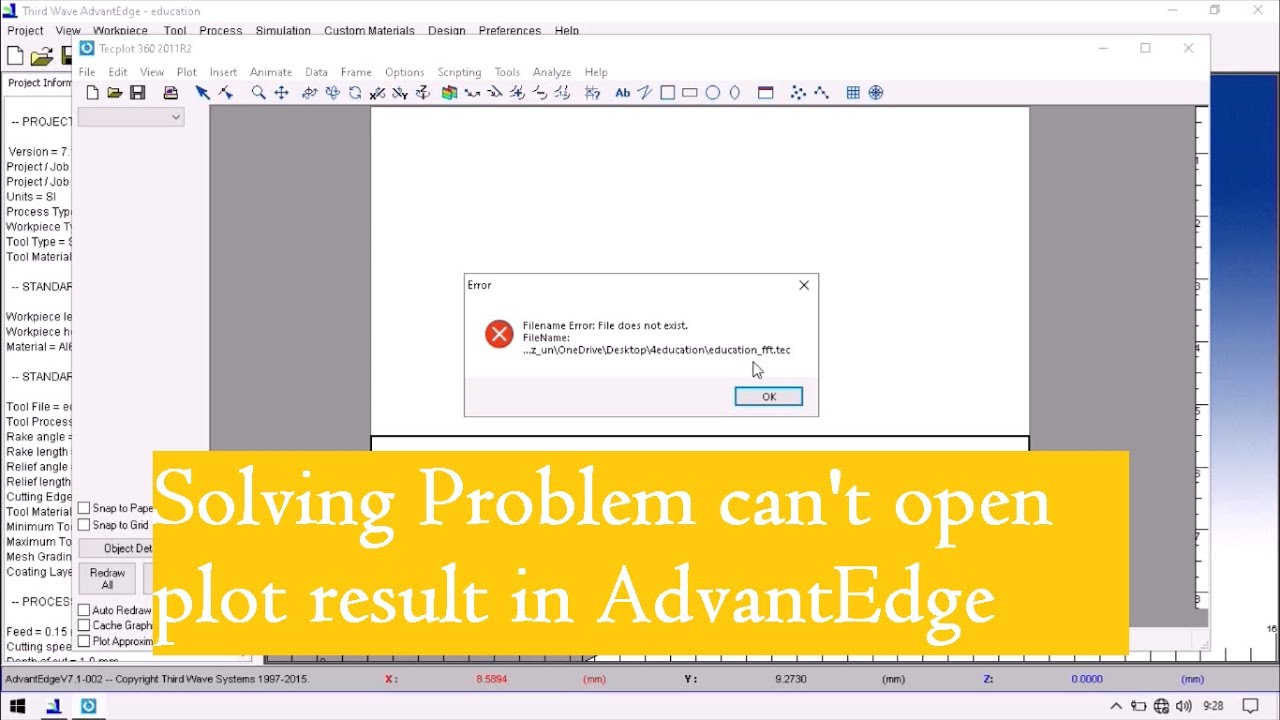1280x720 pixels.
Task: Click the 'Units = SI' line in Project Information
Action: pos(31,197)
